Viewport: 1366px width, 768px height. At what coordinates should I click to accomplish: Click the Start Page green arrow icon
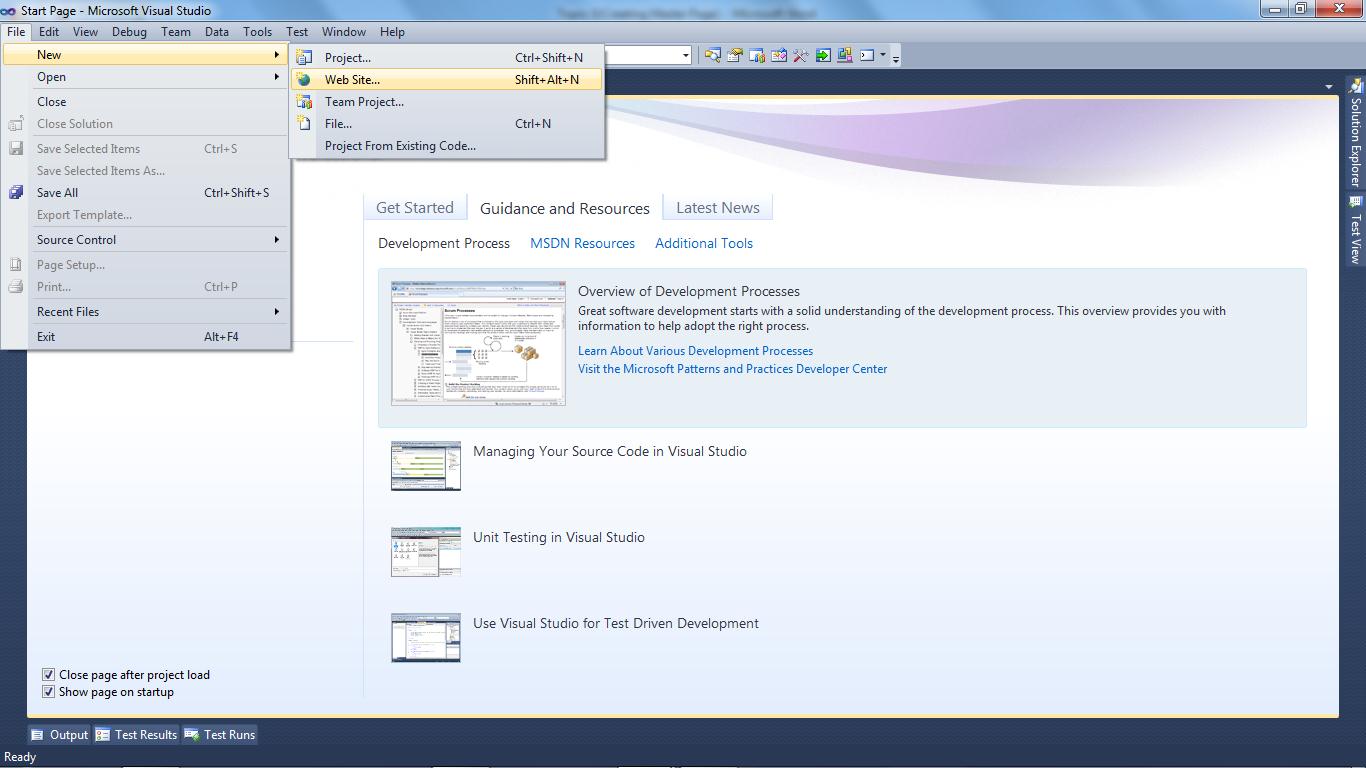pos(823,56)
